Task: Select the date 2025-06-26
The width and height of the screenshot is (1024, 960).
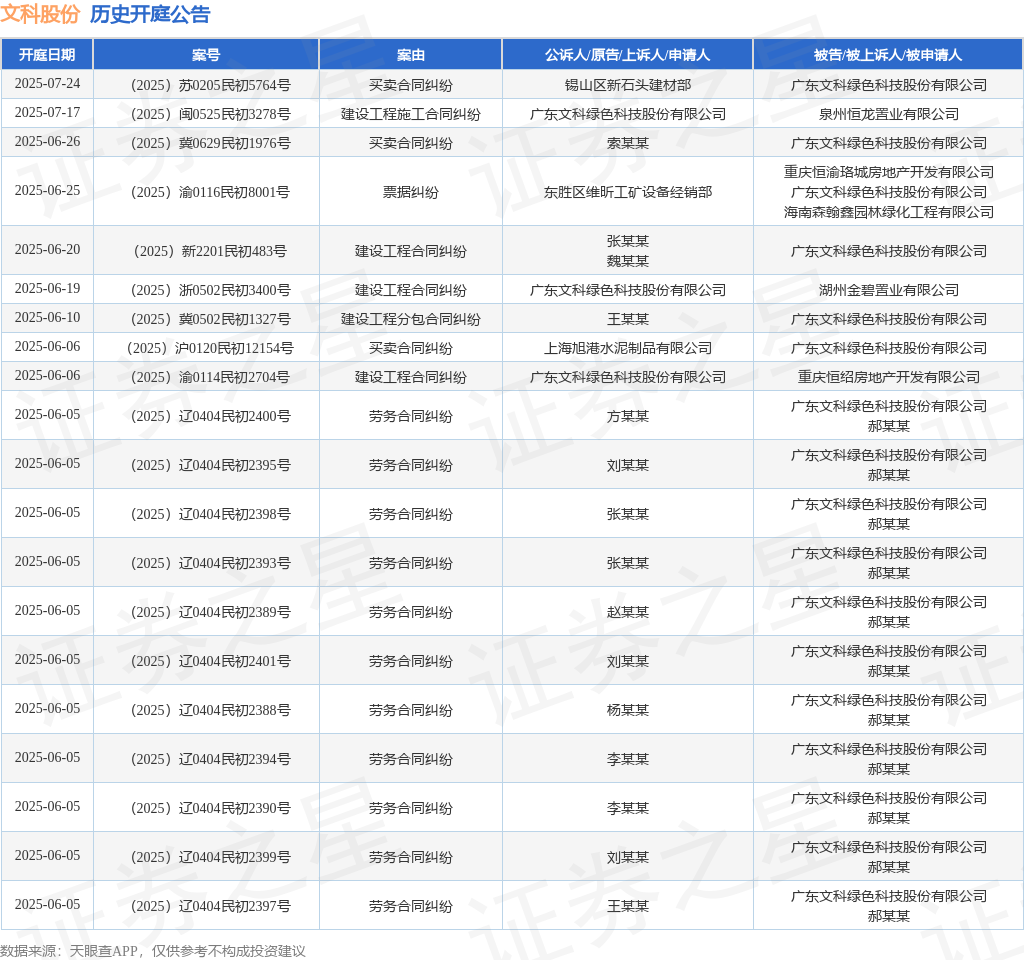Action: [47, 142]
